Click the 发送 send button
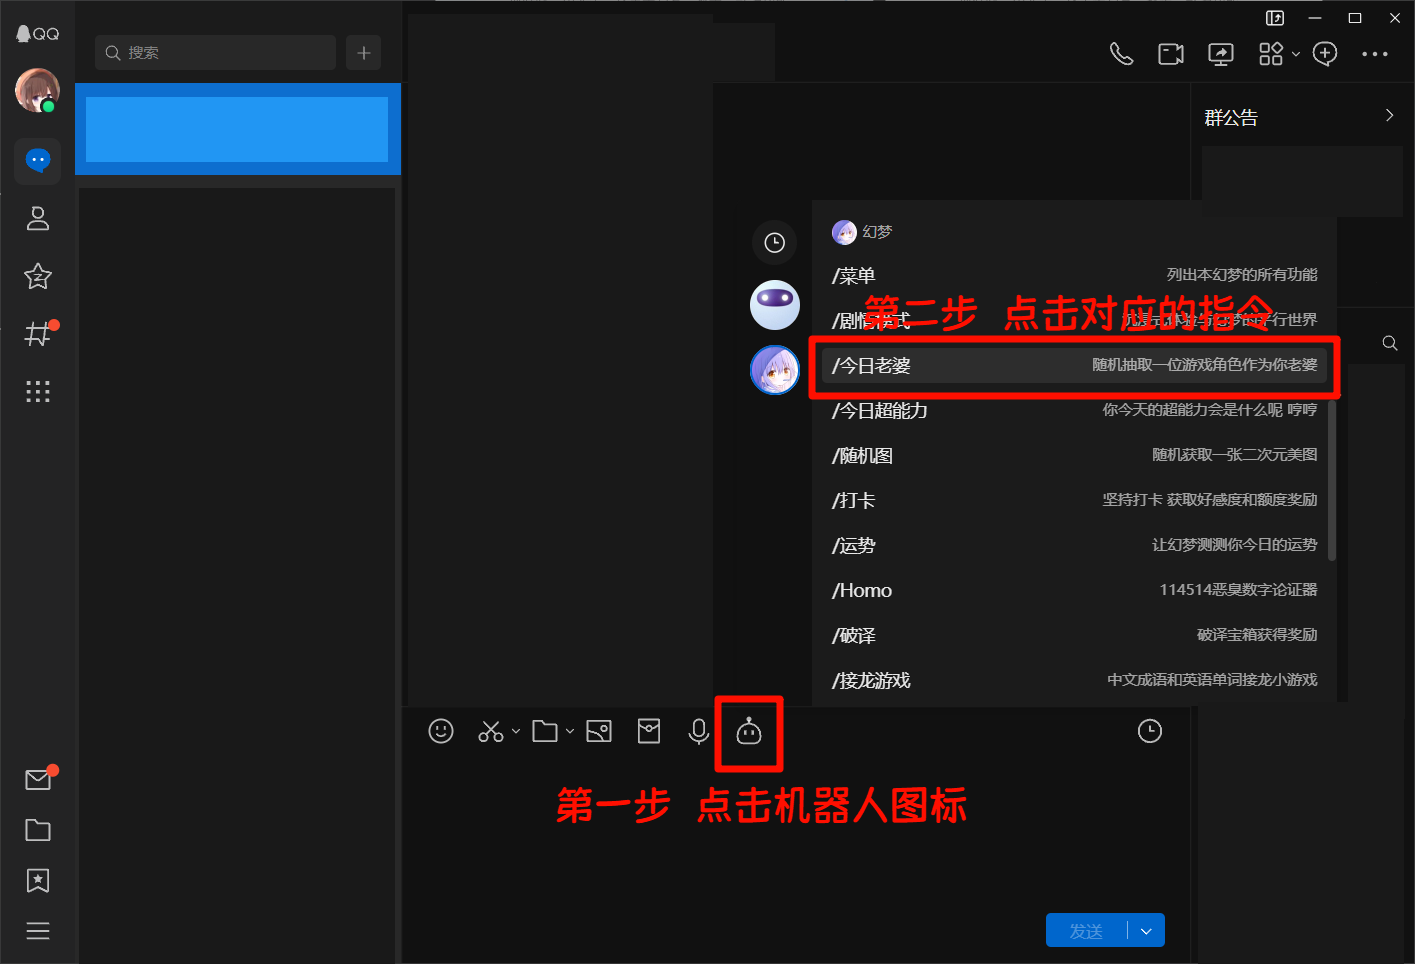 point(1085,930)
